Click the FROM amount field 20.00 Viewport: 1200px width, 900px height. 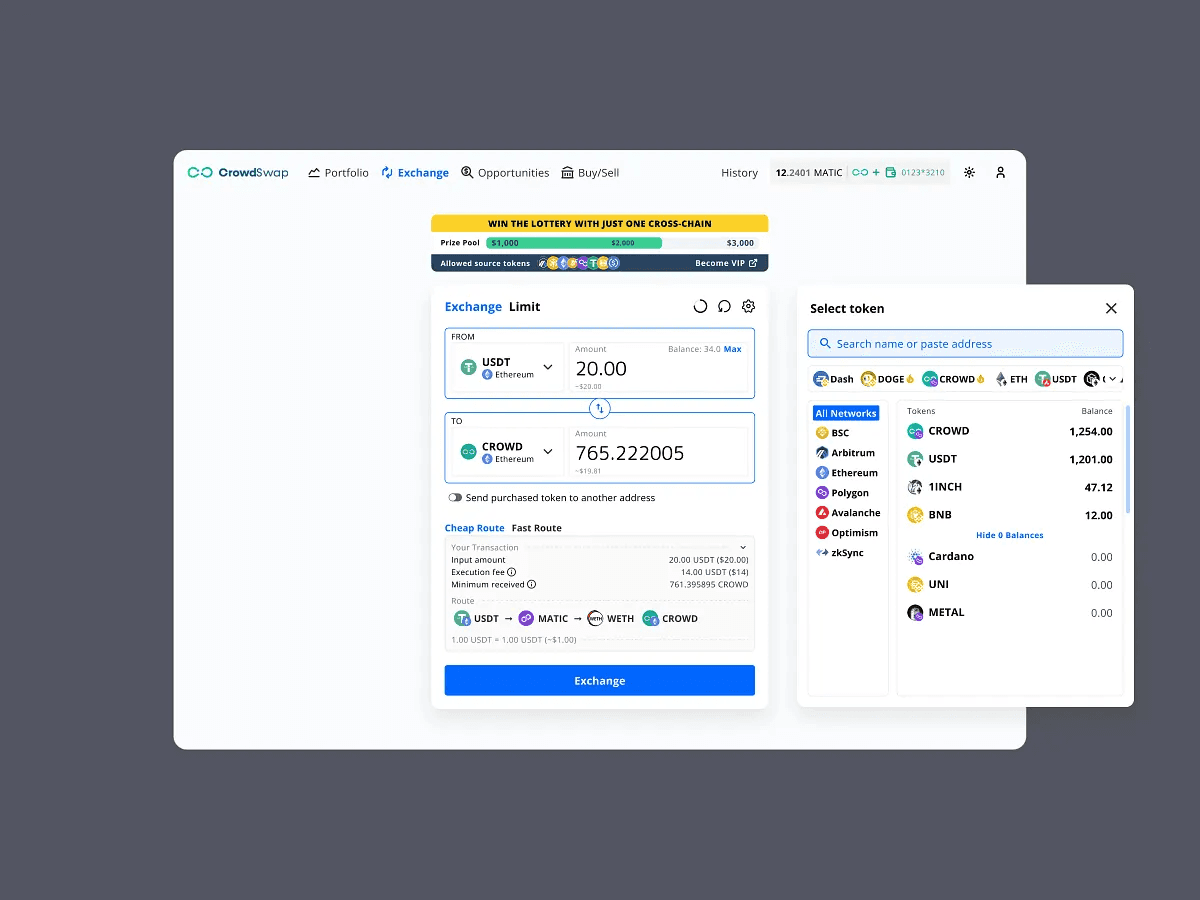(659, 368)
